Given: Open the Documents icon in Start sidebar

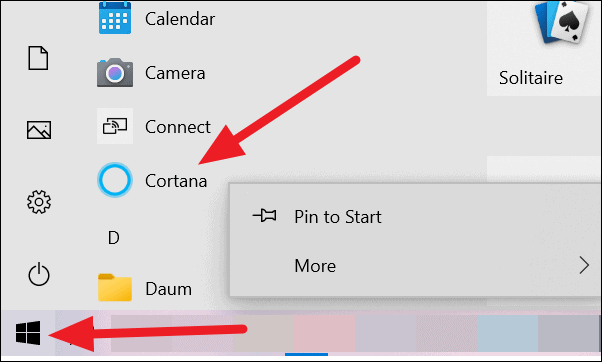Looking at the screenshot, I should click(x=38, y=58).
